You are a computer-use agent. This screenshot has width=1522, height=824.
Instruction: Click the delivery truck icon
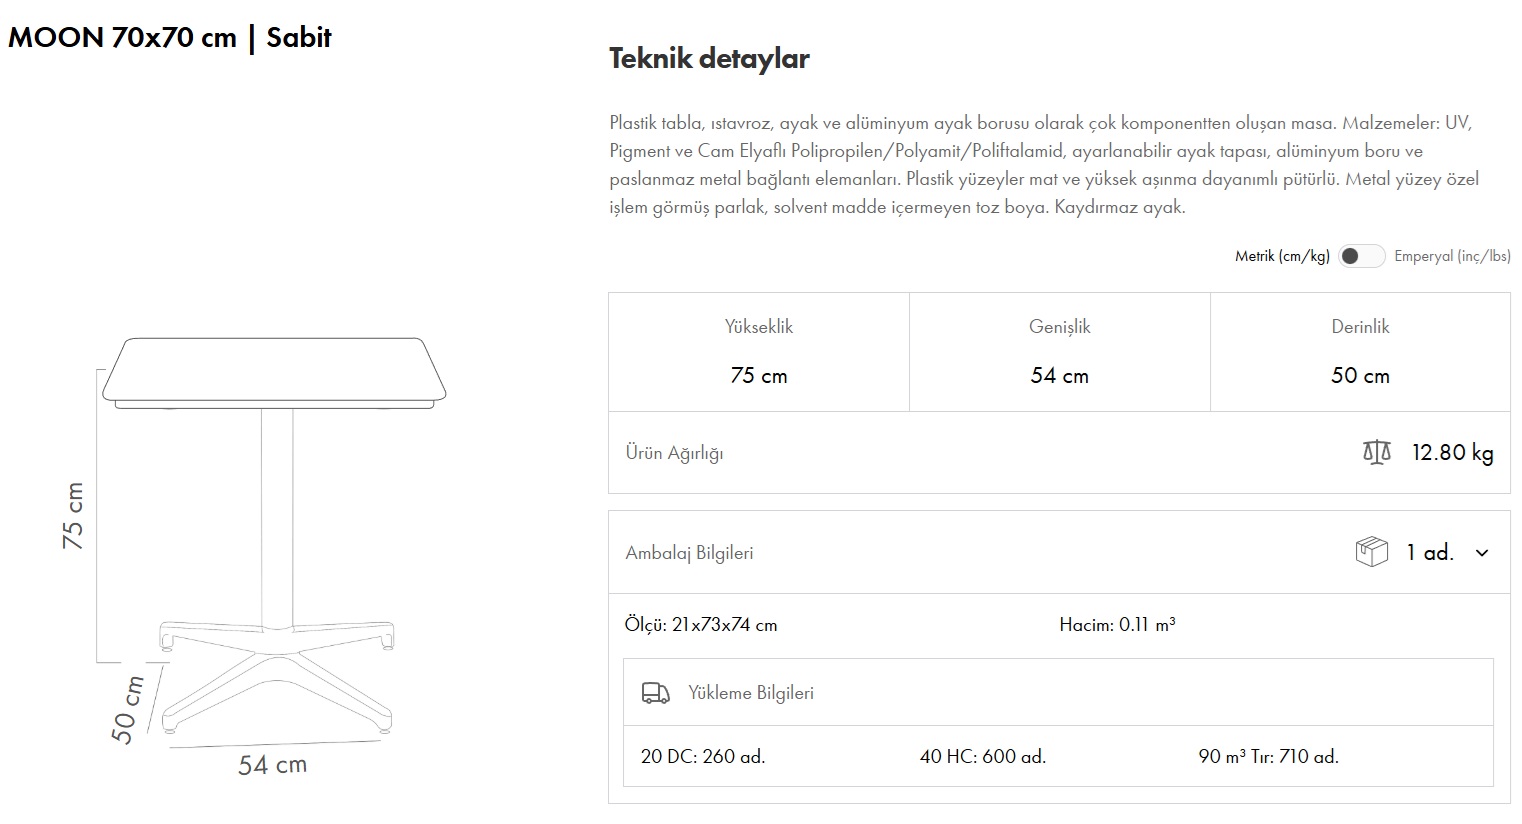click(x=656, y=693)
